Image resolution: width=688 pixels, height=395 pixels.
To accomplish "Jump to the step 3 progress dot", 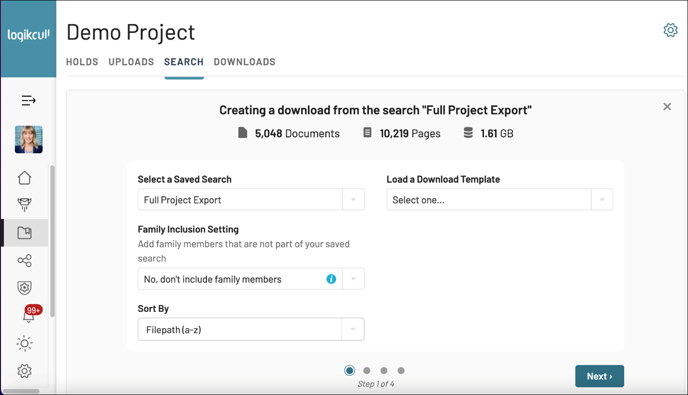I will coord(384,370).
